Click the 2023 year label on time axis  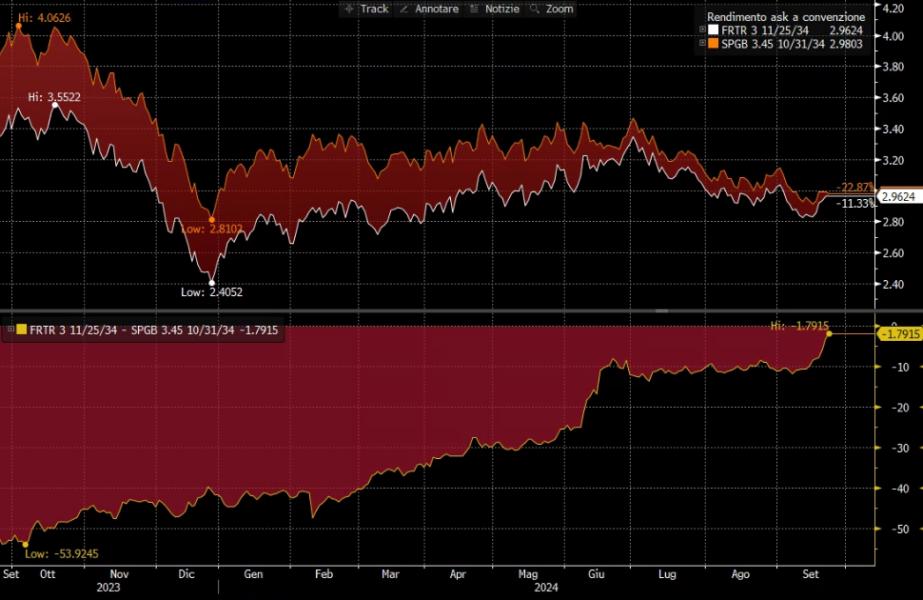coord(108,588)
